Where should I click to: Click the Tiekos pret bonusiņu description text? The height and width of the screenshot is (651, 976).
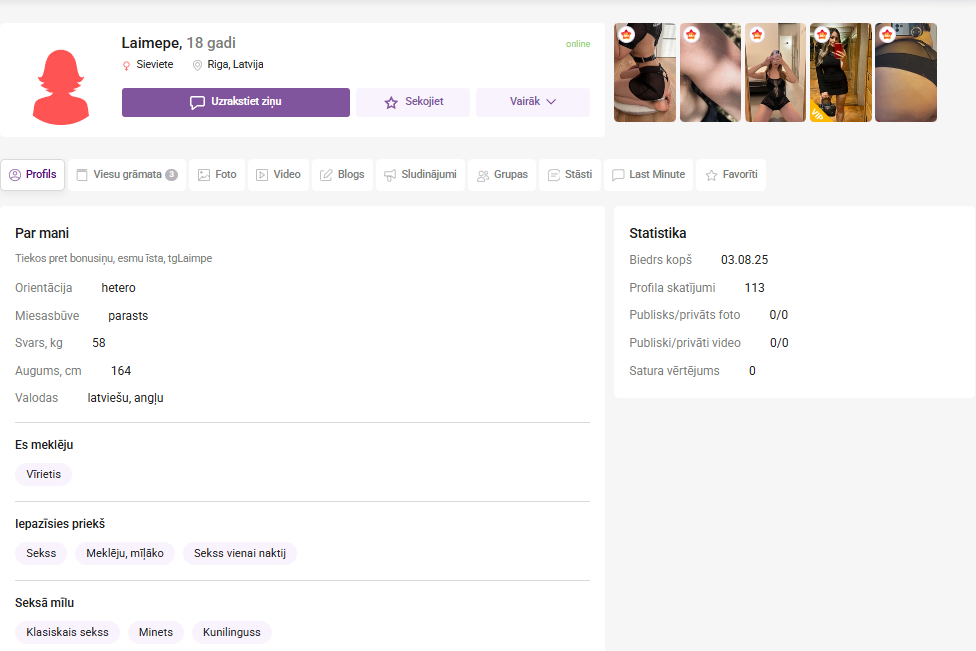pos(113,258)
